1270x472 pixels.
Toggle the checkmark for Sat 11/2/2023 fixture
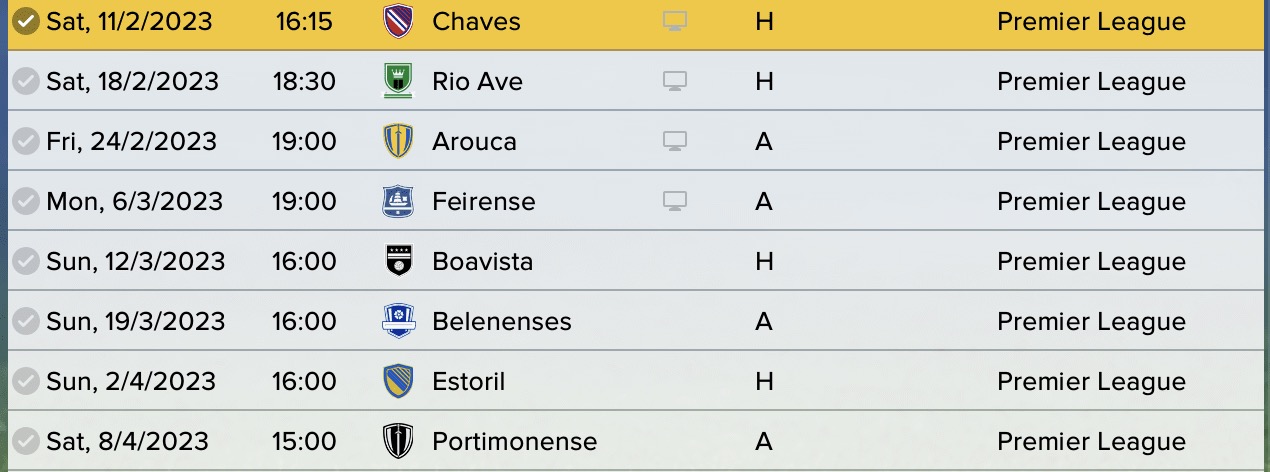click(x=26, y=22)
